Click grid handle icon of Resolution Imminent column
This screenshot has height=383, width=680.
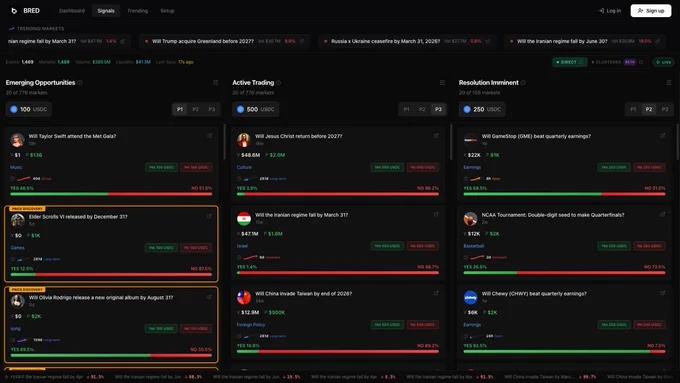[669, 82]
